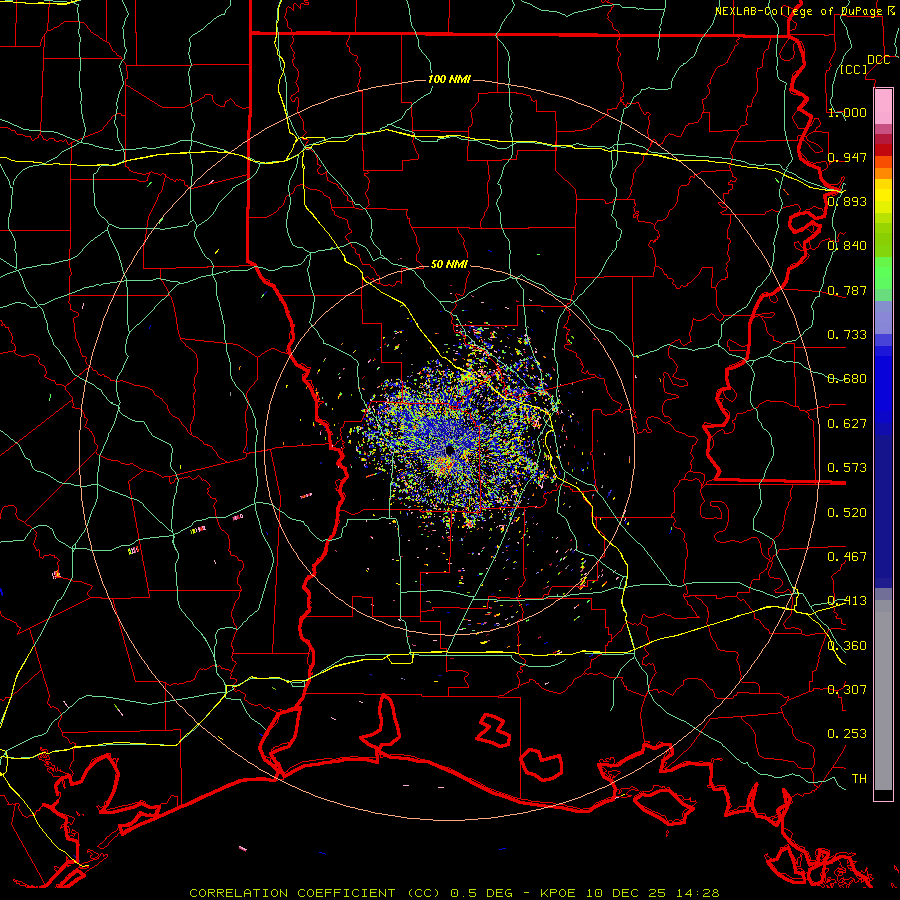This screenshot has height=900, width=900.
Task: Pick the orange swatch on the color bar
Action: pos(883,173)
